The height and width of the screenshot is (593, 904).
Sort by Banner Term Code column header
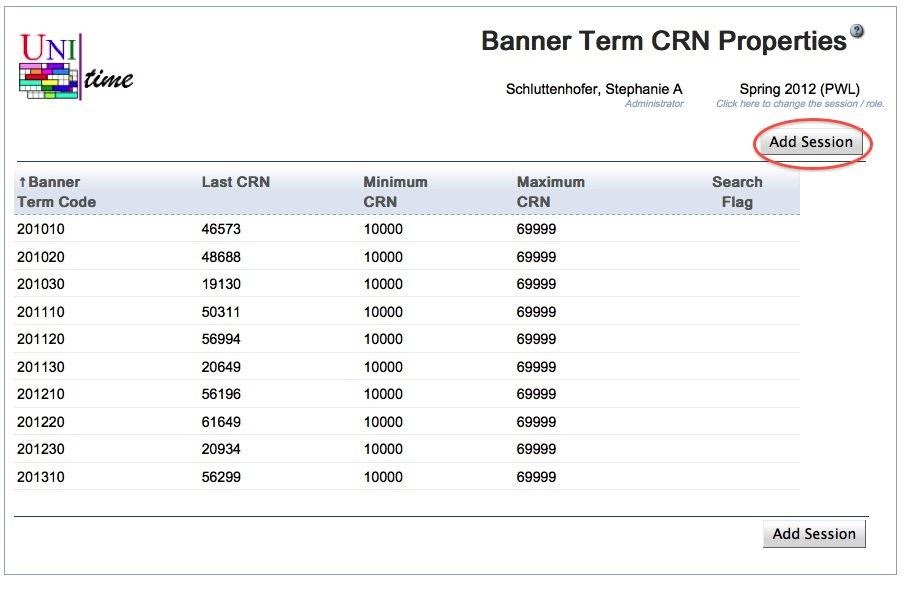(56, 192)
